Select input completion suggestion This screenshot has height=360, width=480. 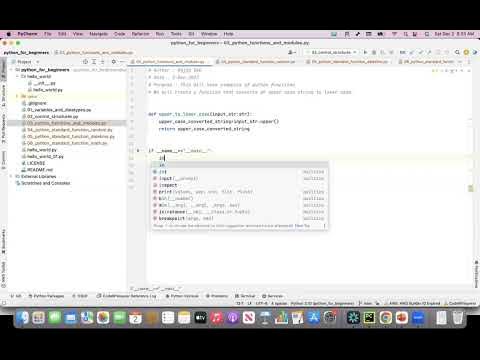pos(239,178)
